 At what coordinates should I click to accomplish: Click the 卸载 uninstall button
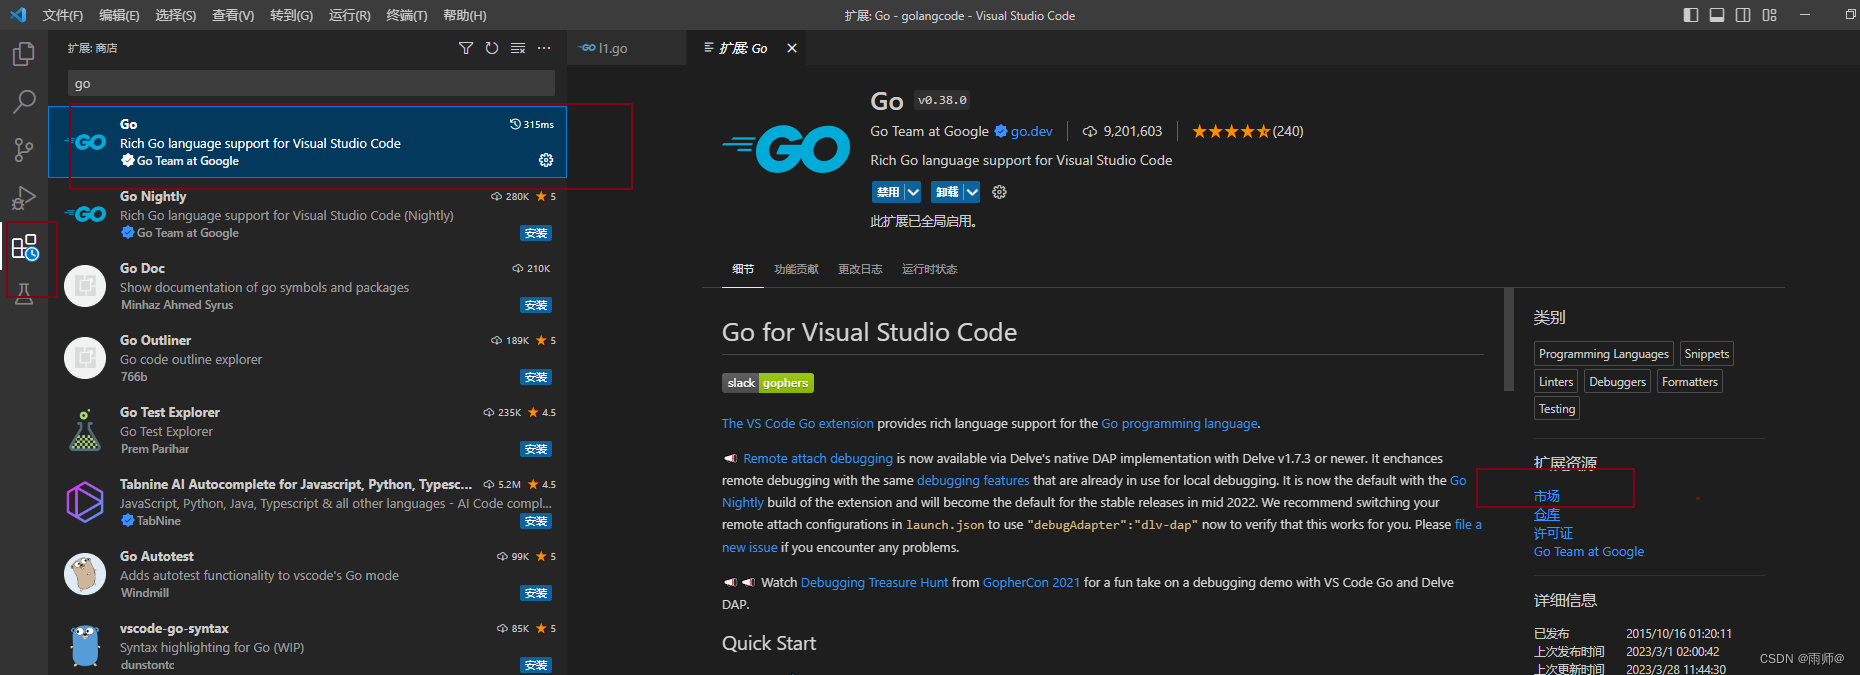coord(947,192)
